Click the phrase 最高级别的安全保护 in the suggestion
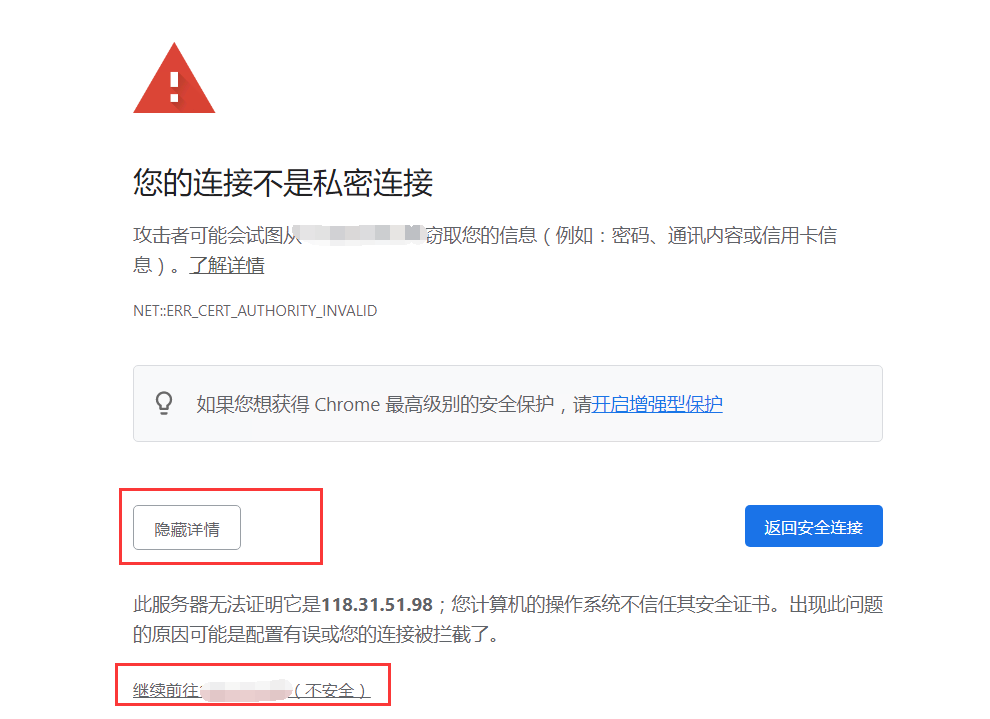This screenshot has height=719, width=990. 470,404
